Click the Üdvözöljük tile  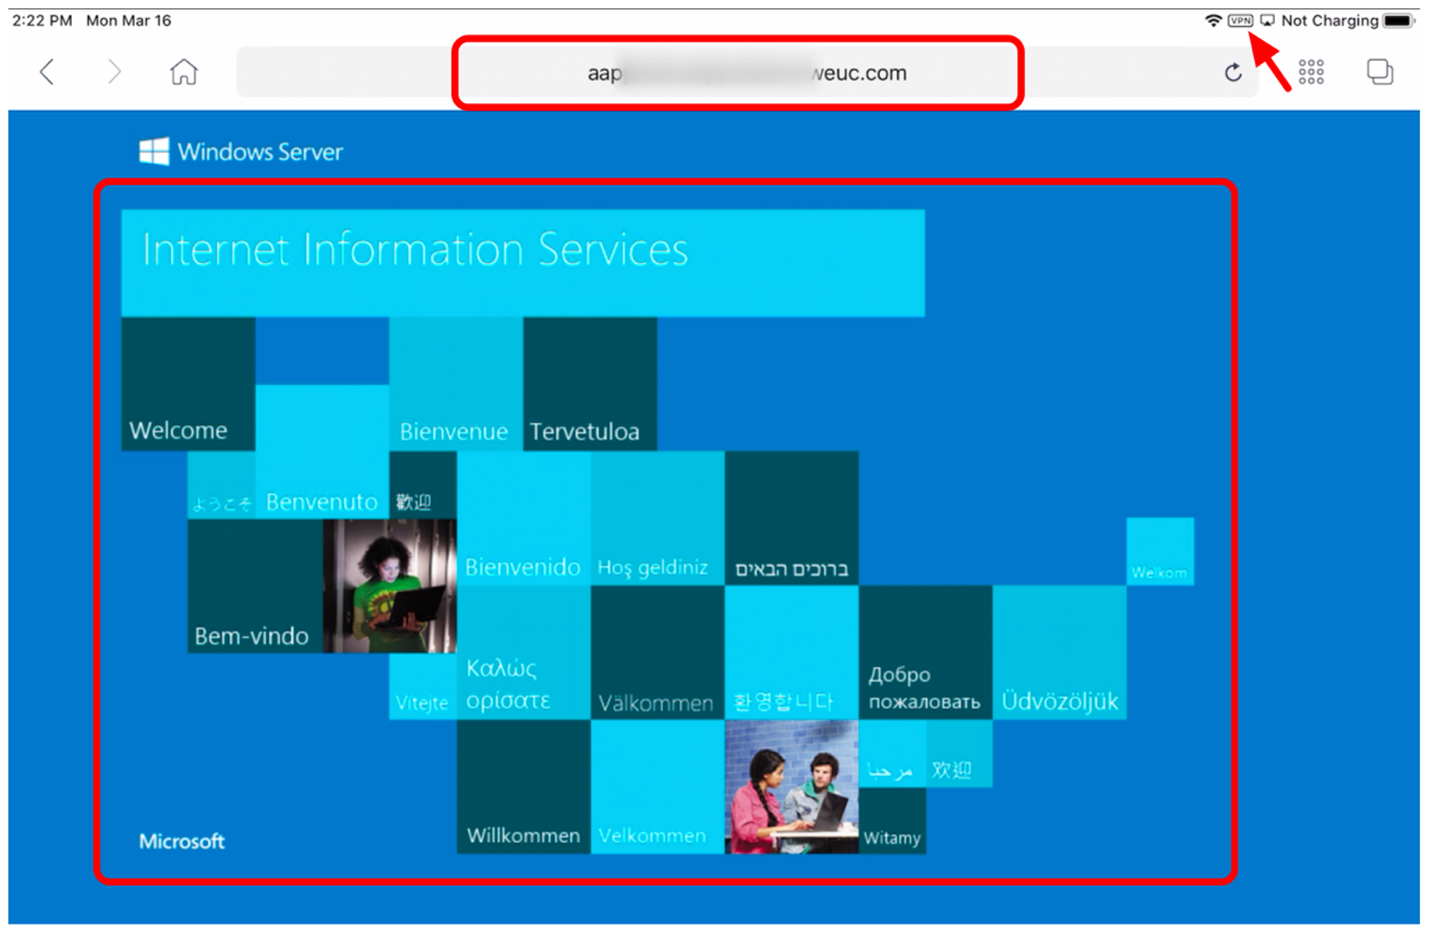point(1060,652)
